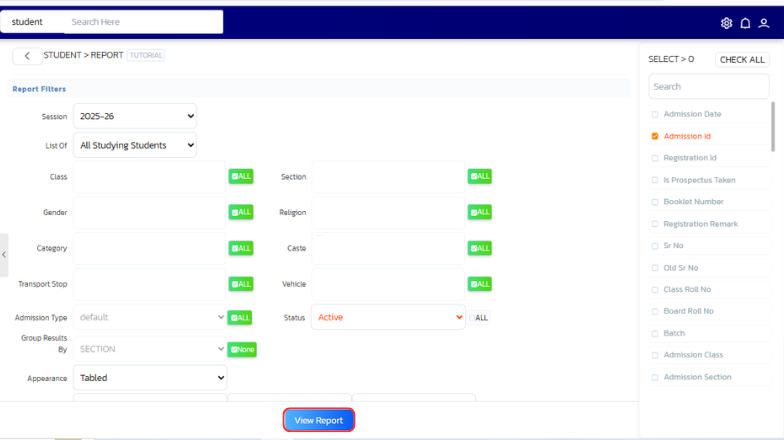Expand the collapsed left sidebar handle
The image size is (784, 440).
click(x=4, y=254)
